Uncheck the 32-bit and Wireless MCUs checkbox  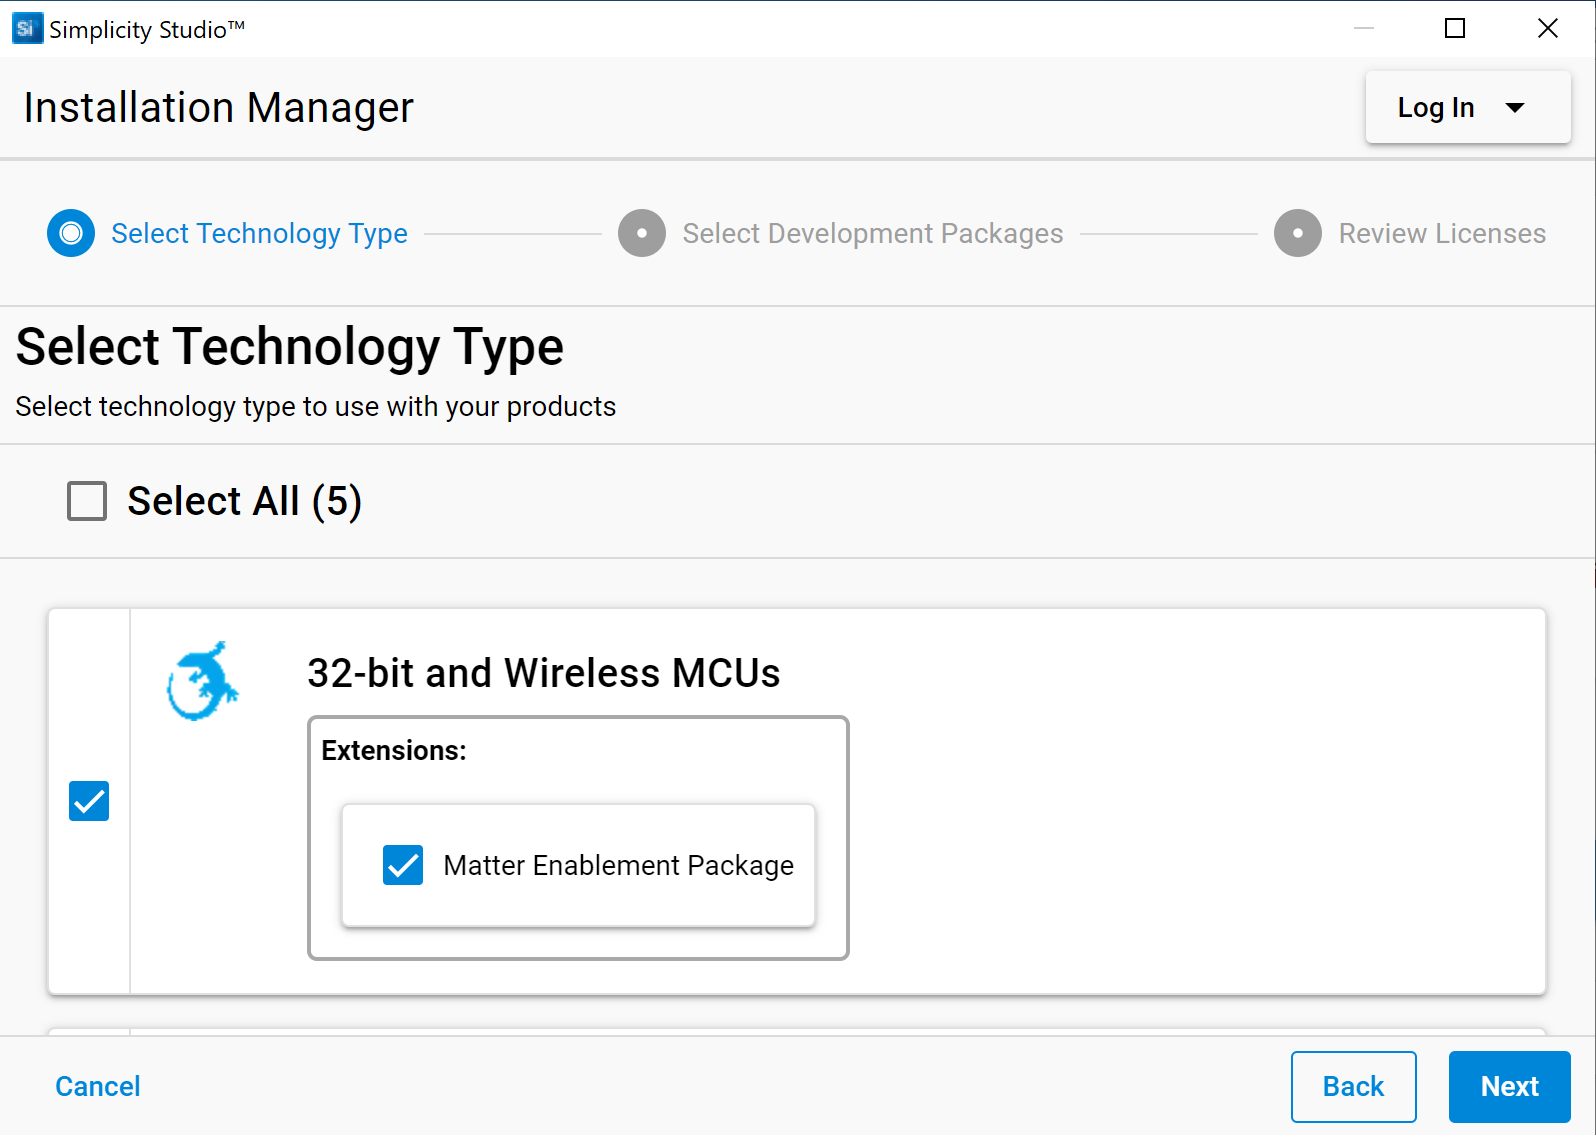click(89, 801)
